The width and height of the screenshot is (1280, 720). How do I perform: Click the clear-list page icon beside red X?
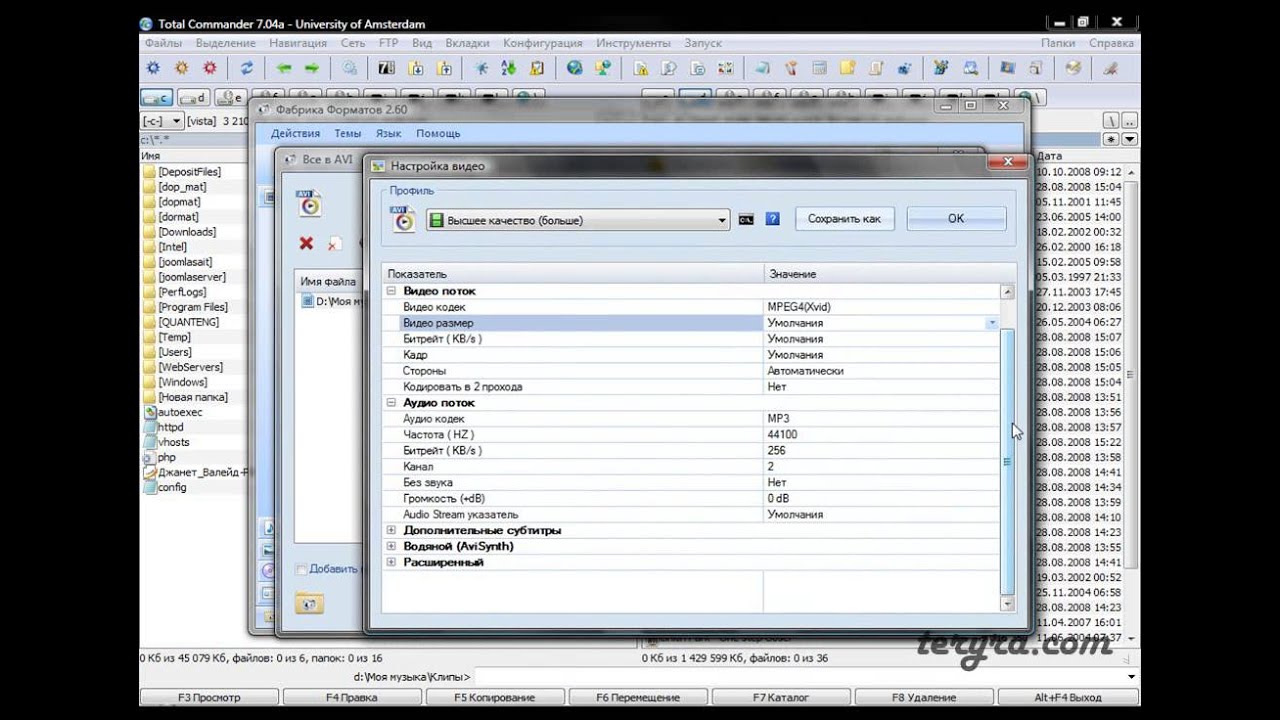point(335,243)
